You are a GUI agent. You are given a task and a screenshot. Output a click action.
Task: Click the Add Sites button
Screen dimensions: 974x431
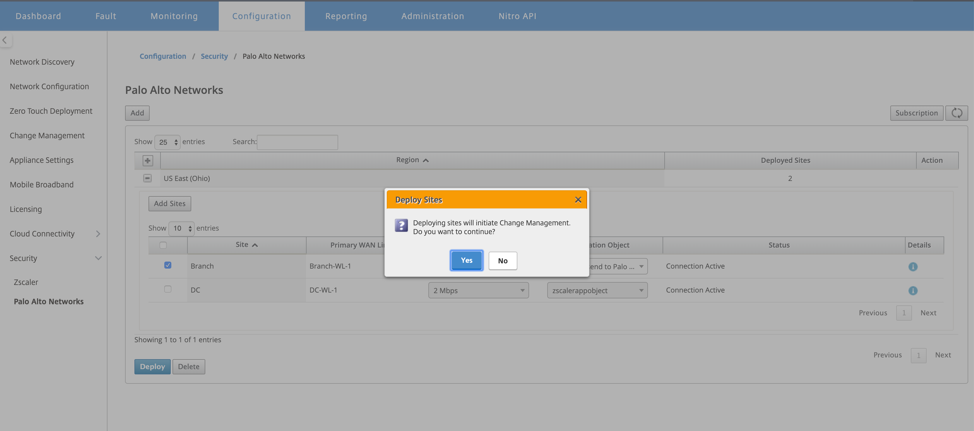(170, 204)
